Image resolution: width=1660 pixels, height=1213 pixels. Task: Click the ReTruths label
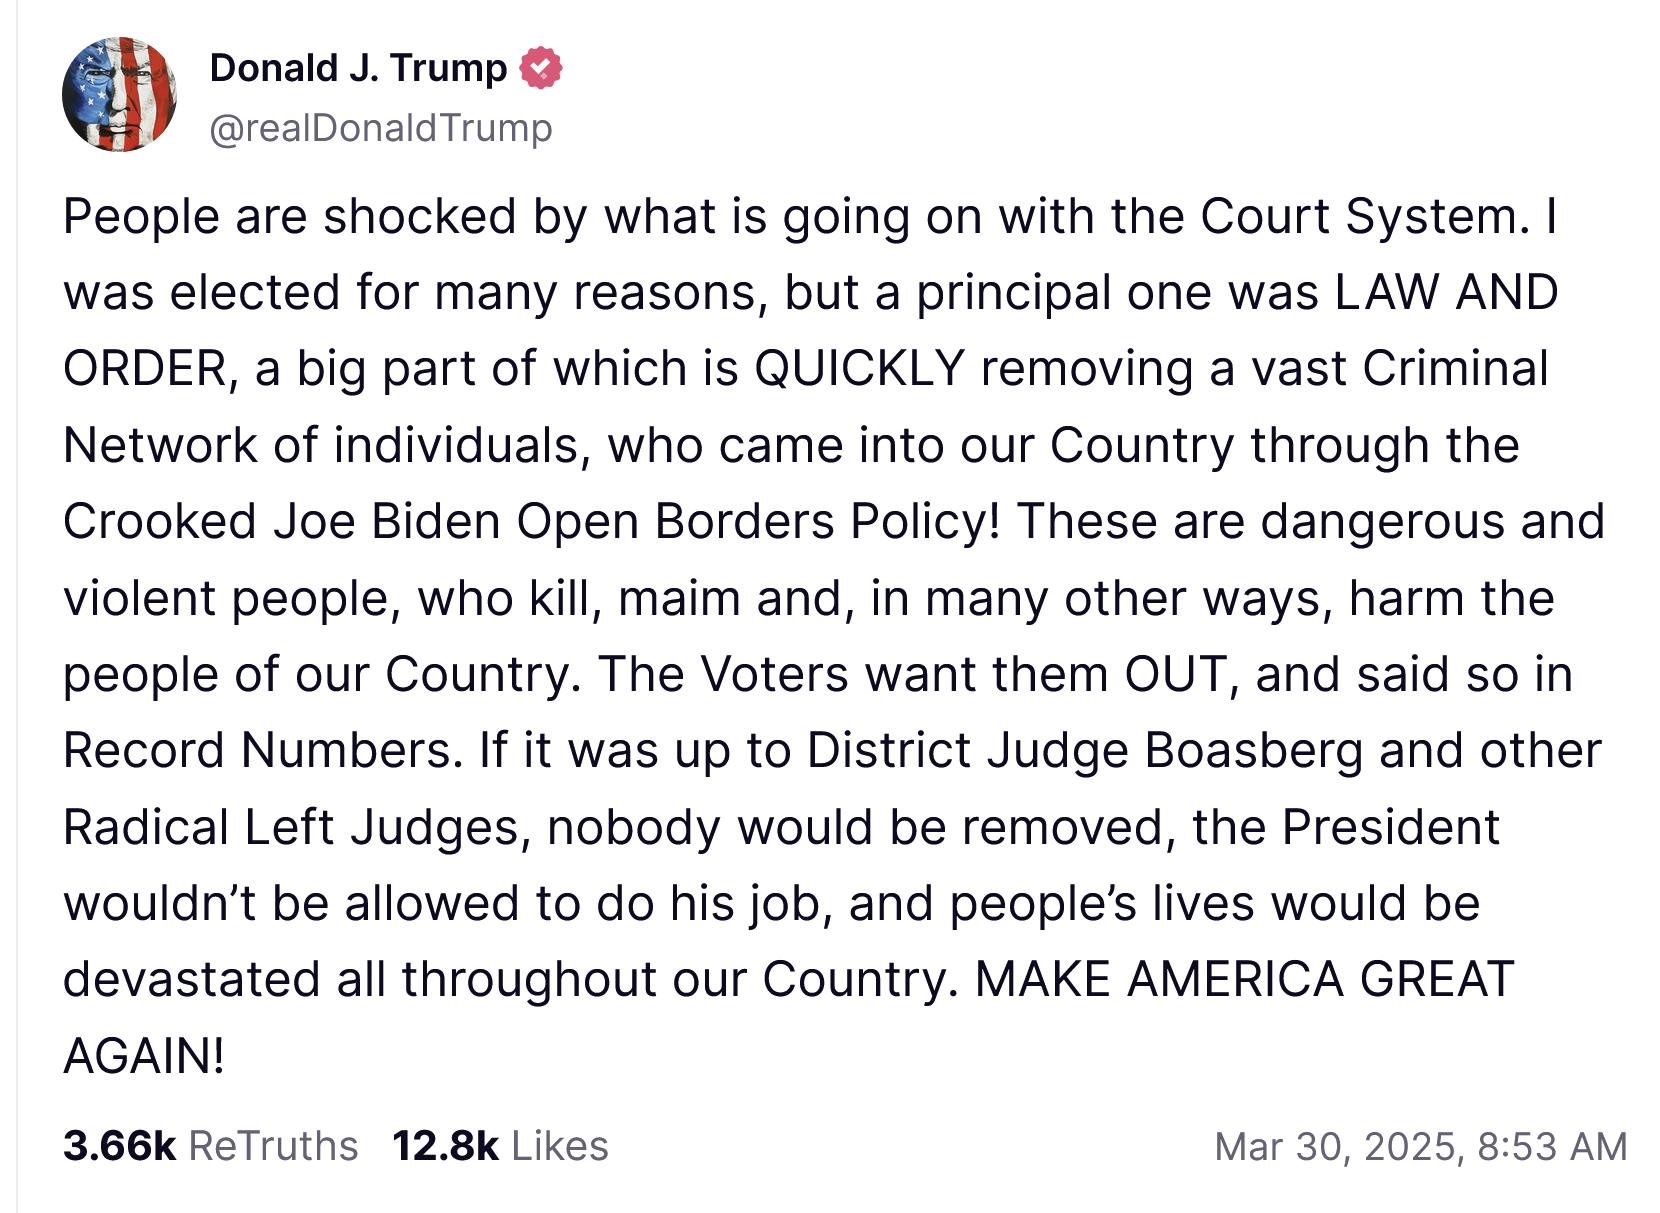[x=273, y=1146]
